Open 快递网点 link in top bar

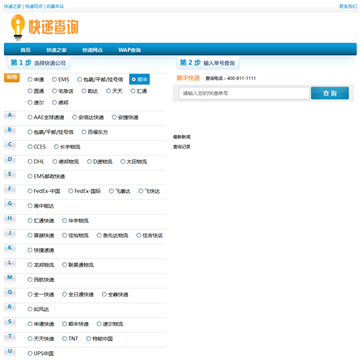[x=34, y=6]
